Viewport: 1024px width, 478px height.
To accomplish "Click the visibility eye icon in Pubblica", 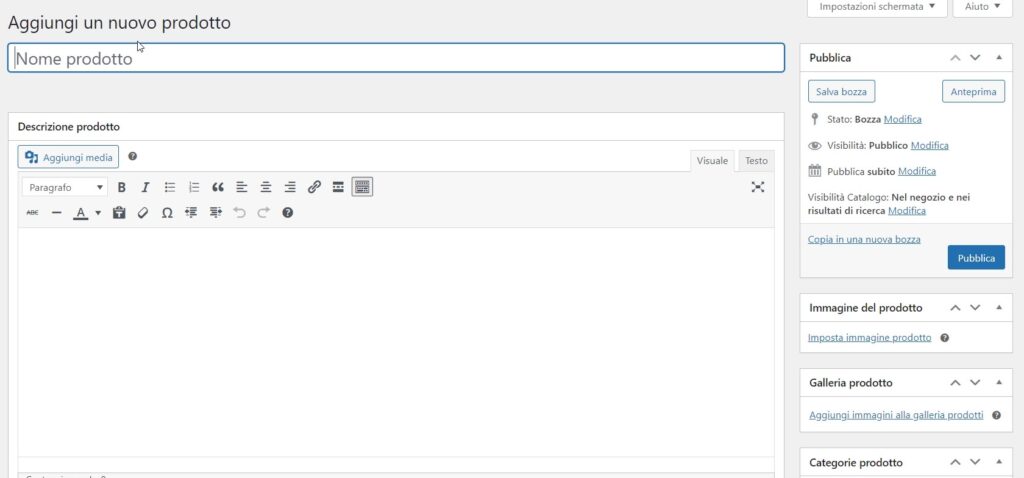I will tap(814, 146).
